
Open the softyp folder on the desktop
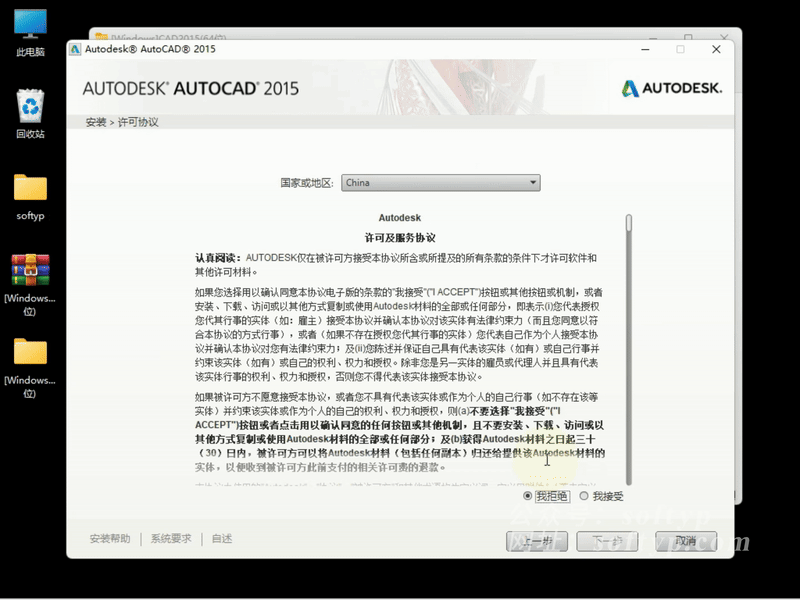(30, 197)
